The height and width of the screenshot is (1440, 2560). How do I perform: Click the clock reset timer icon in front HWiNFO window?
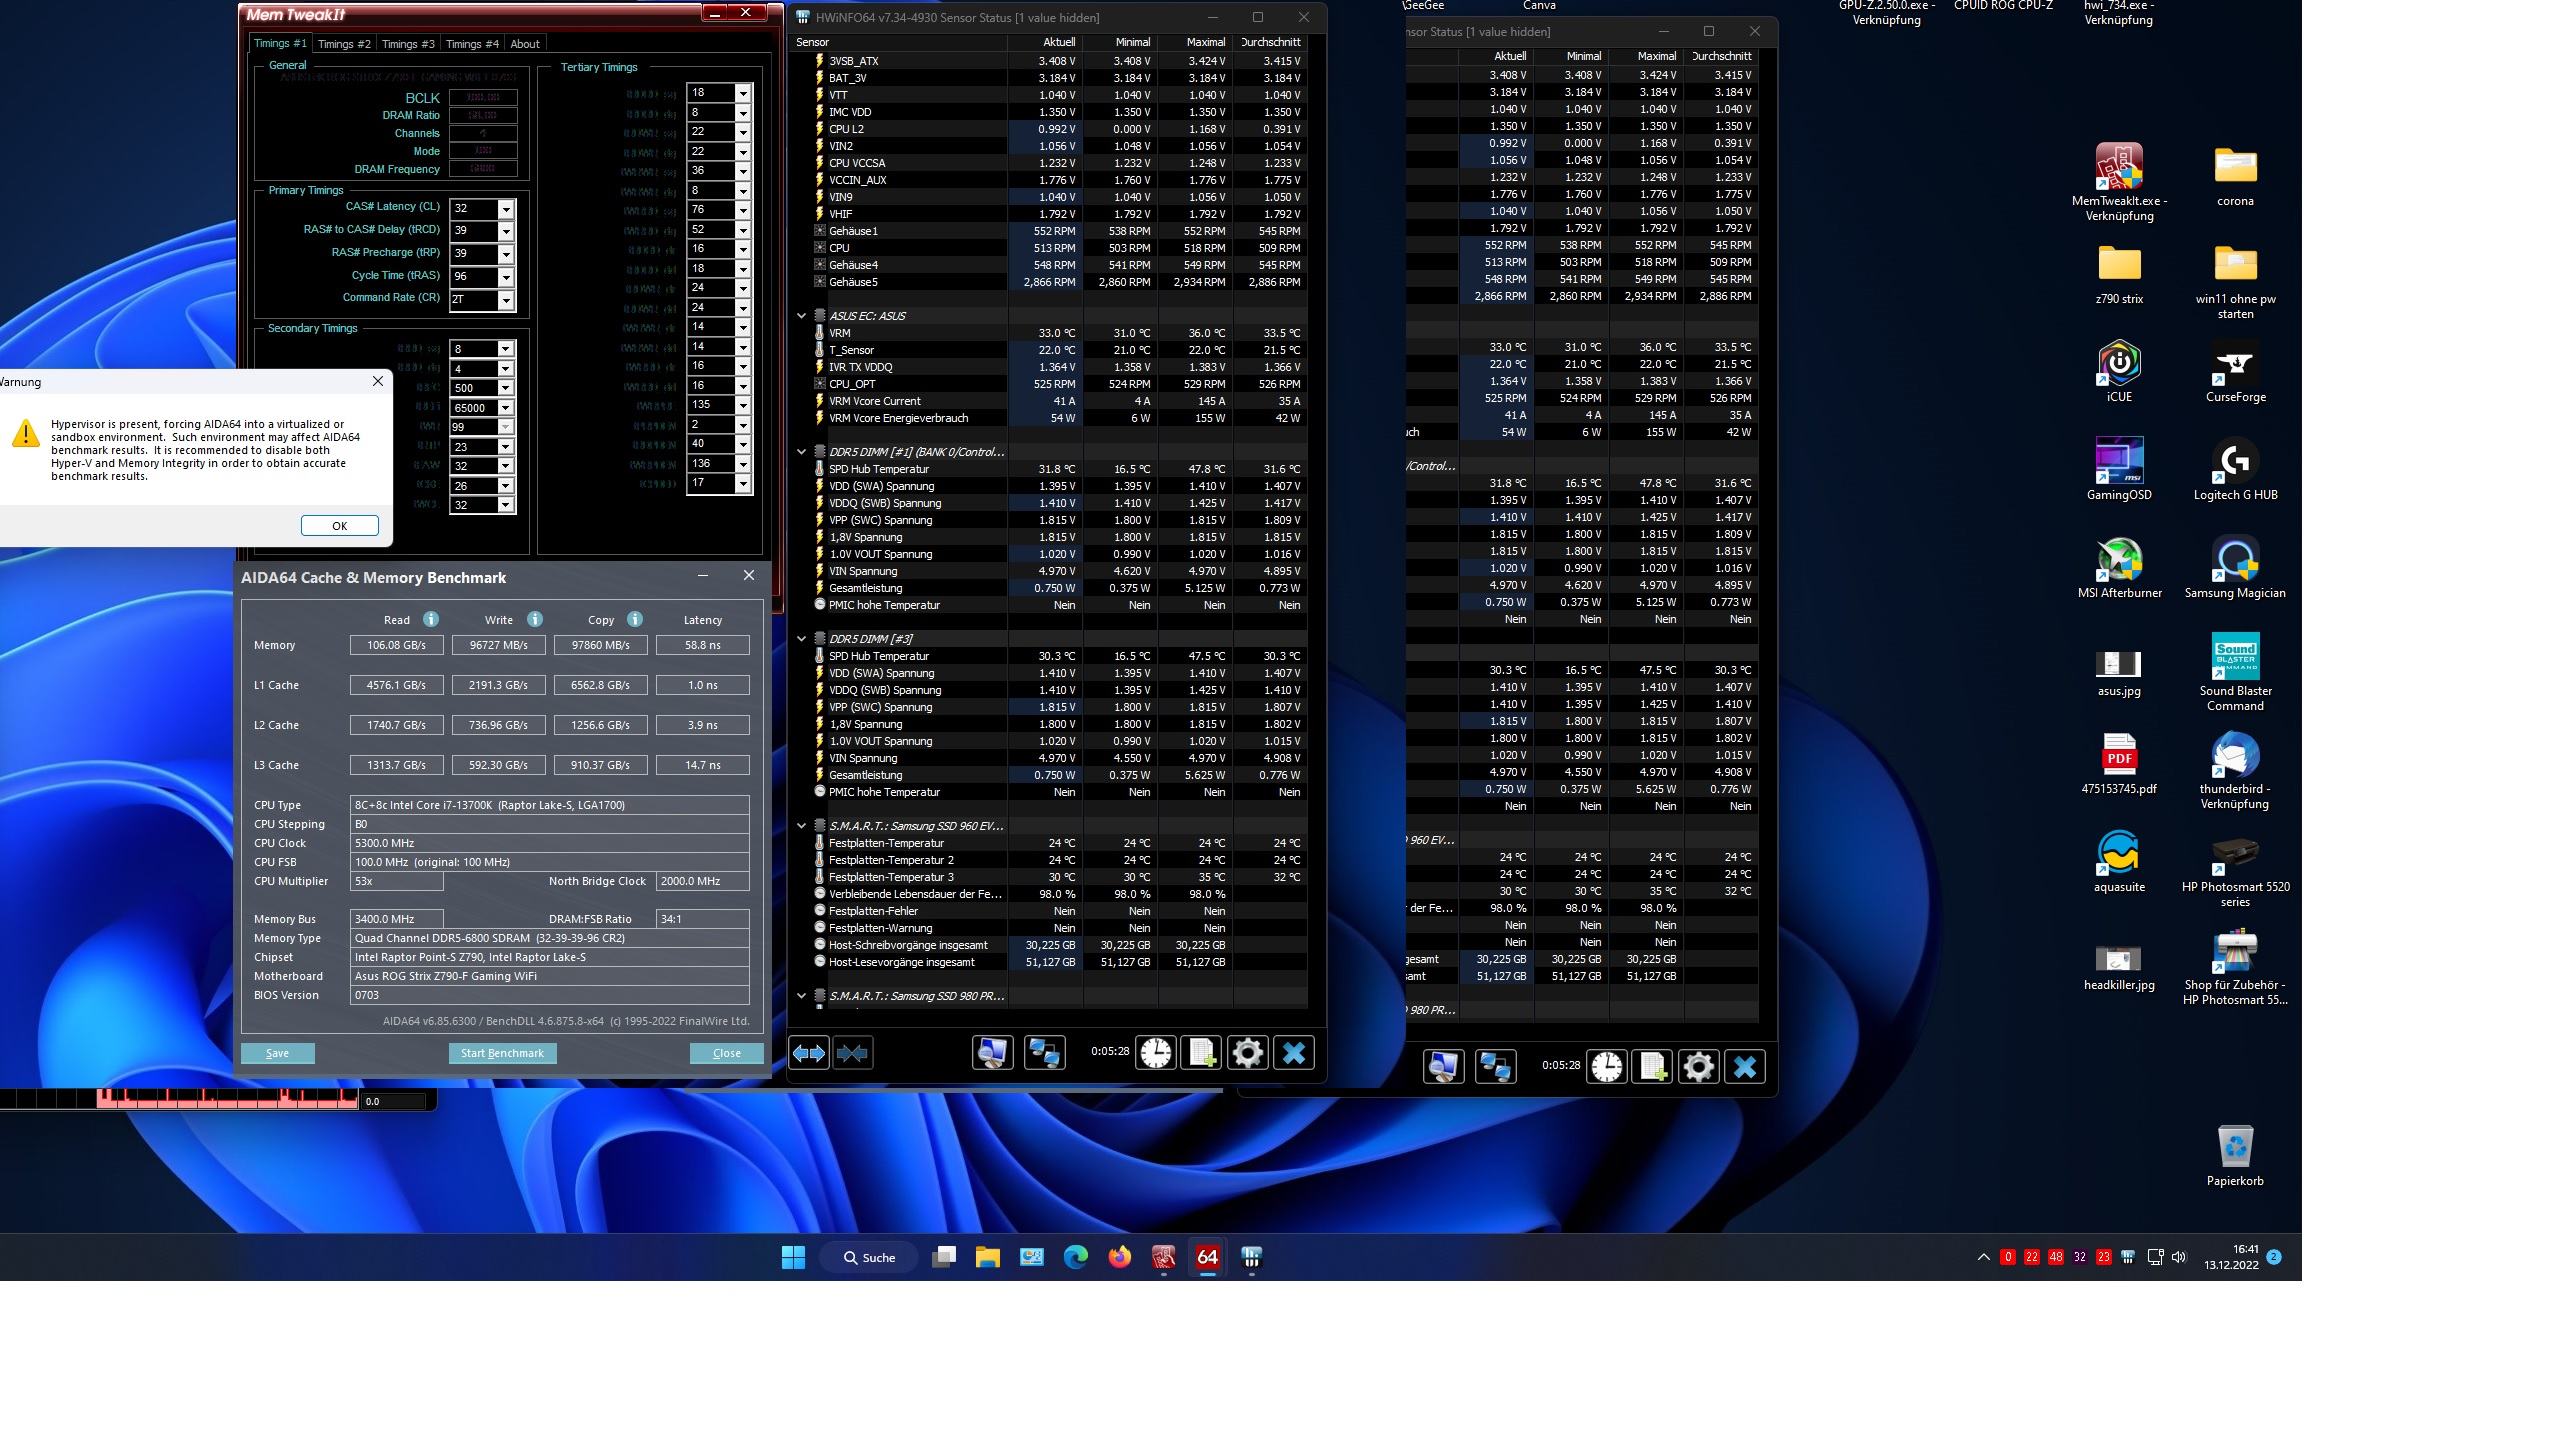coord(1155,1053)
